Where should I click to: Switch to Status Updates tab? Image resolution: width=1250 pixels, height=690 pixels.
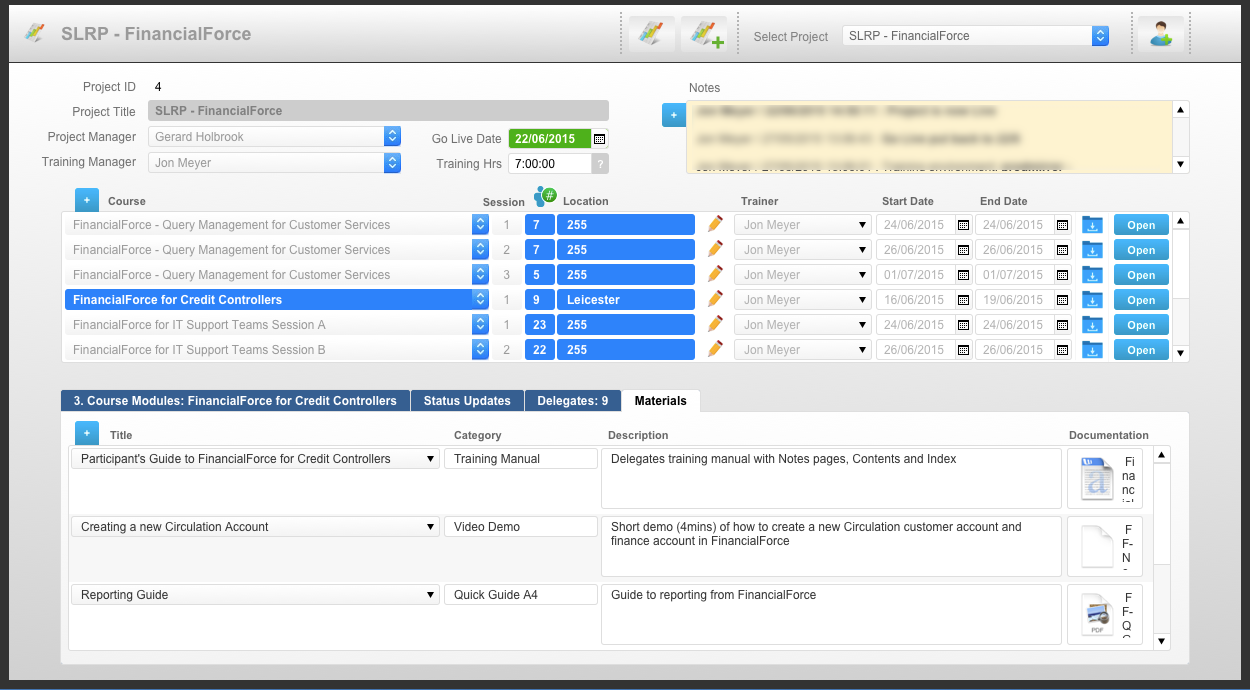[x=467, y=400]
